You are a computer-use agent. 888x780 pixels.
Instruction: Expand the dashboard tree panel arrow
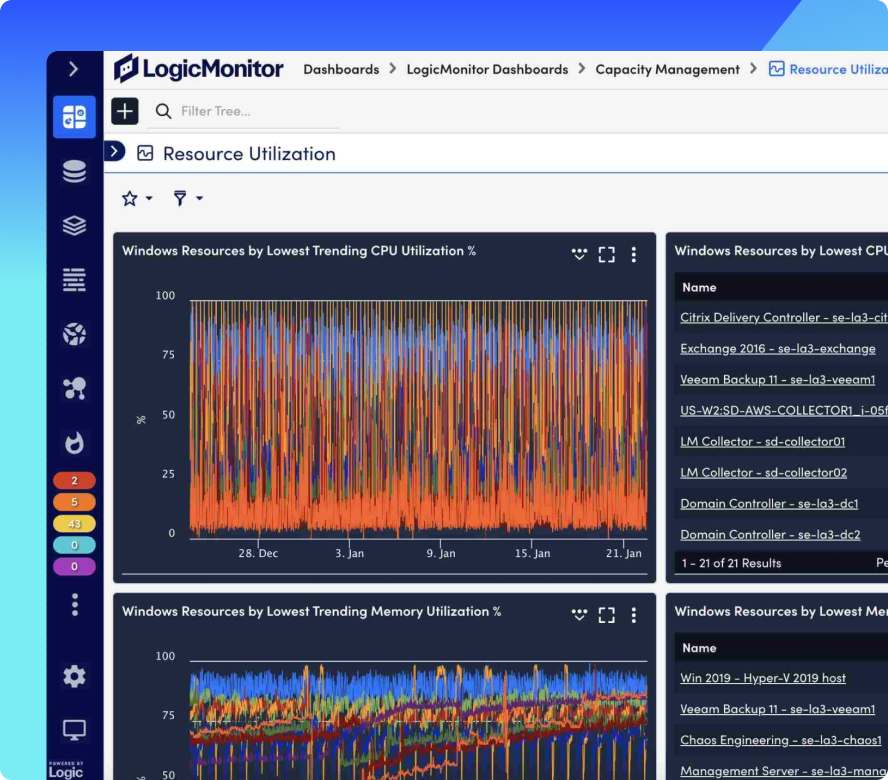point(114,151)
